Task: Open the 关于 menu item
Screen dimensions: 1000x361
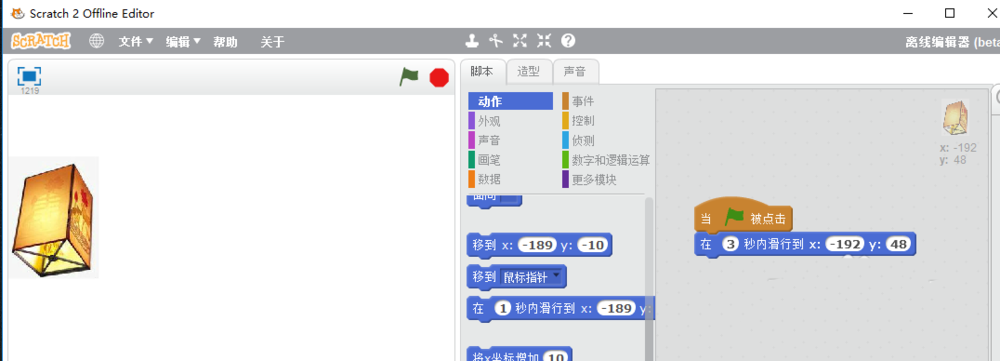Action: click(x=272, y=42)
